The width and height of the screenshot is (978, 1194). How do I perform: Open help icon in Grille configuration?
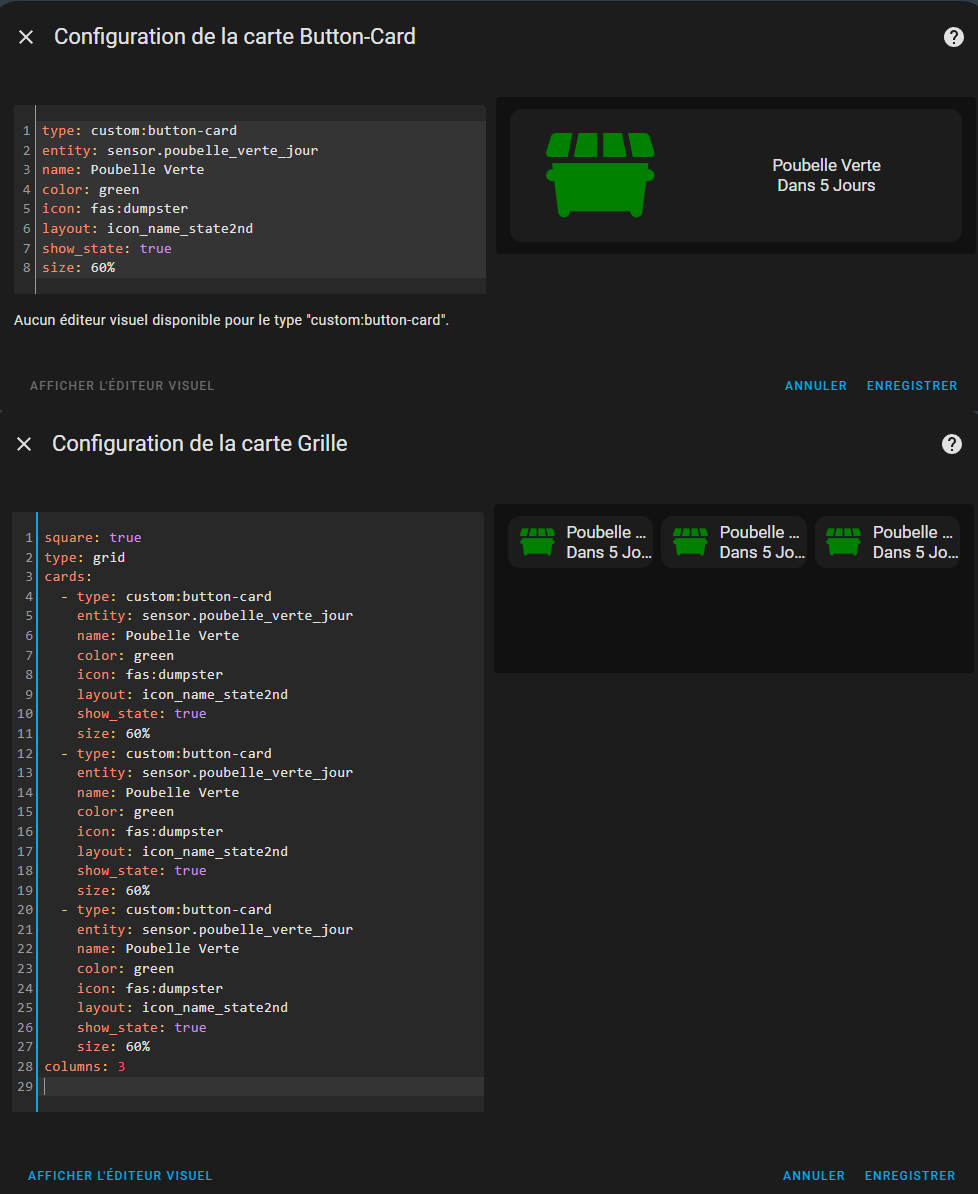point(951,444)
